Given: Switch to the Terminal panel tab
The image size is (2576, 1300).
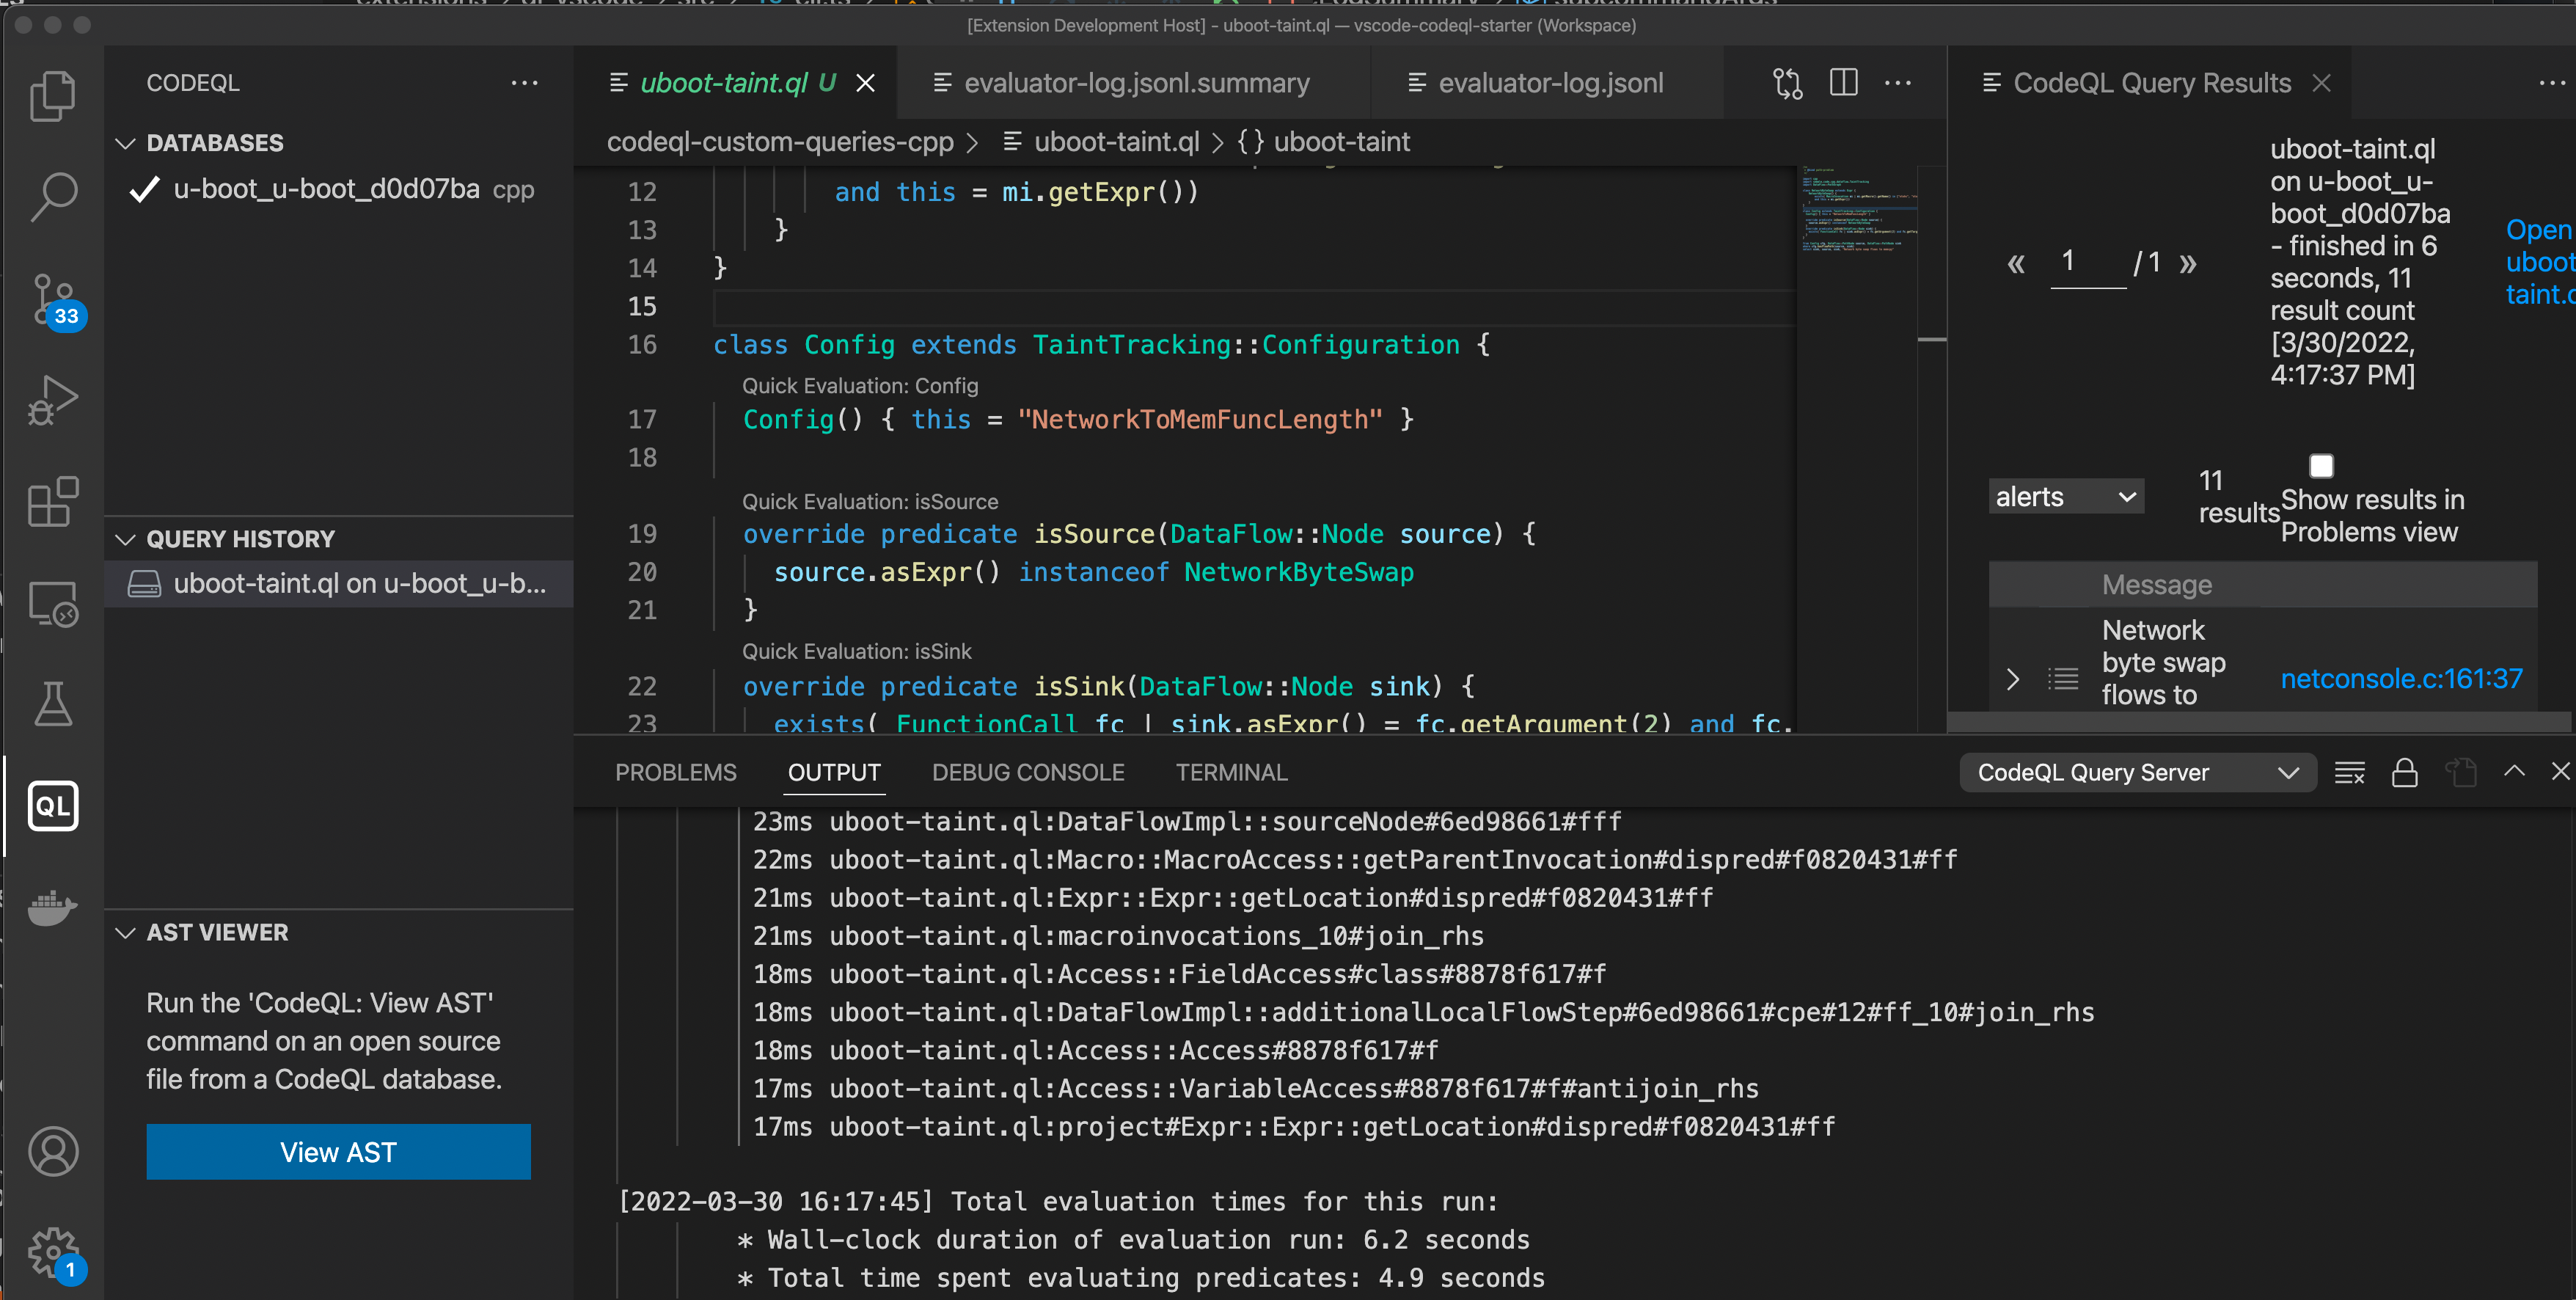Looking at the screenshot, I should pos(1231,773).
